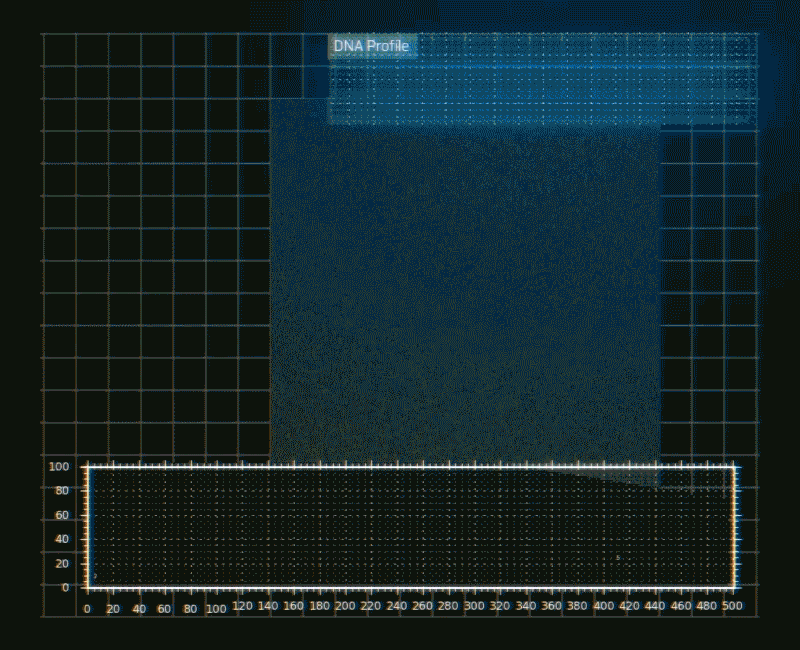Viewport: 800px width, 650px height.
Task: Click the DNA Profile title label
Action: [371, 46]
